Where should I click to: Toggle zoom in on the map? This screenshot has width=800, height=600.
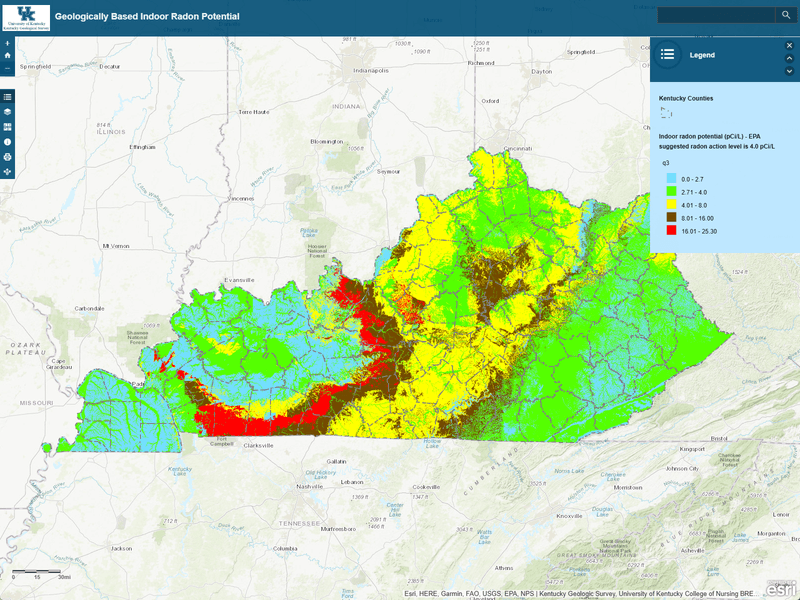click(x=8, y=43)
